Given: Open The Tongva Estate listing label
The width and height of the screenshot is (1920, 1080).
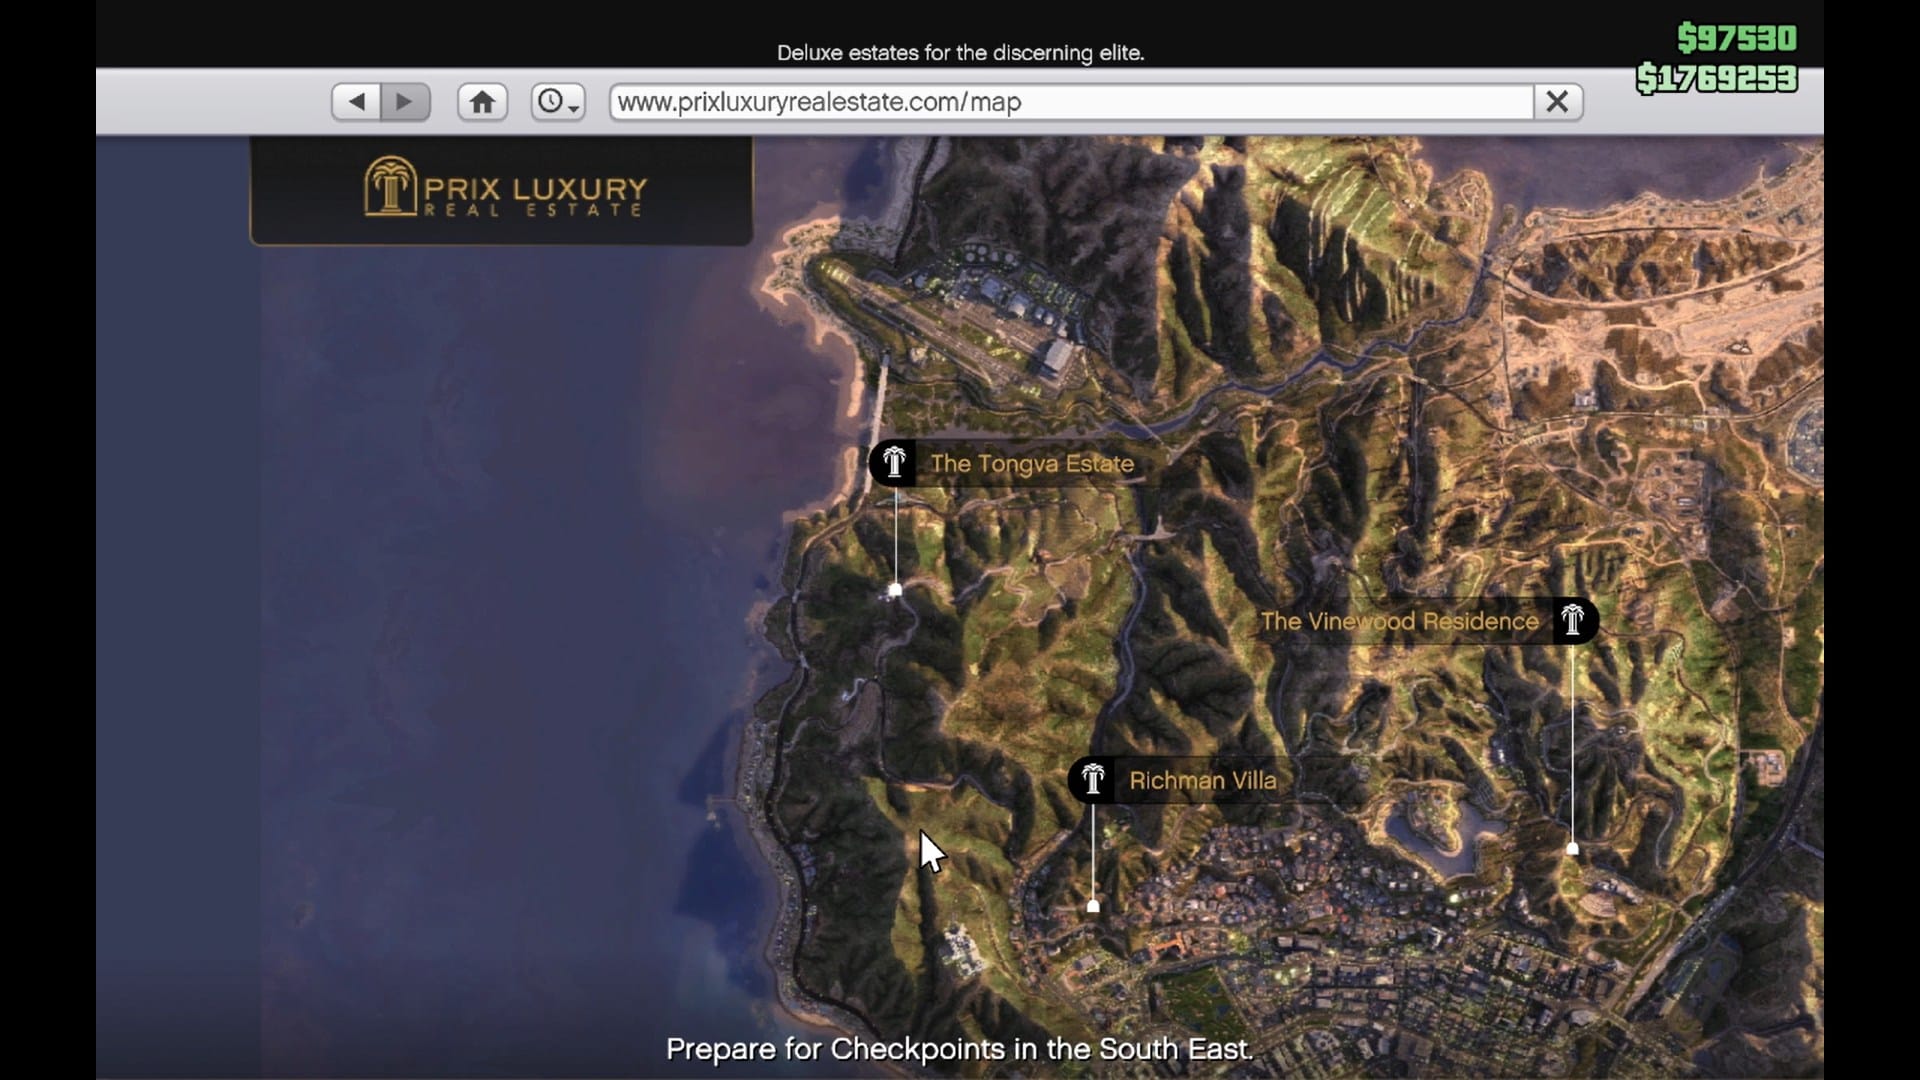Looking at the screenshot, I should tap(1032, 464).
